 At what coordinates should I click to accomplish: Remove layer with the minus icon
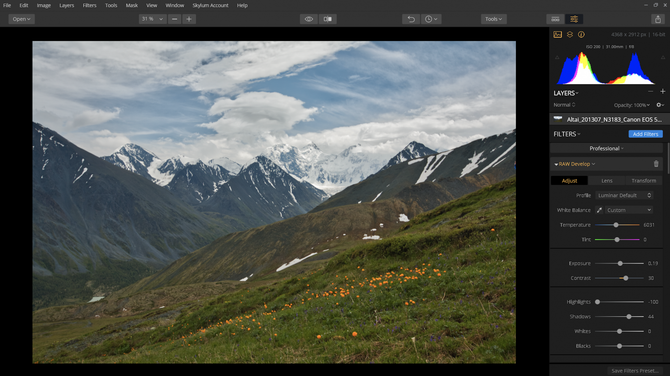pos(650,91)
